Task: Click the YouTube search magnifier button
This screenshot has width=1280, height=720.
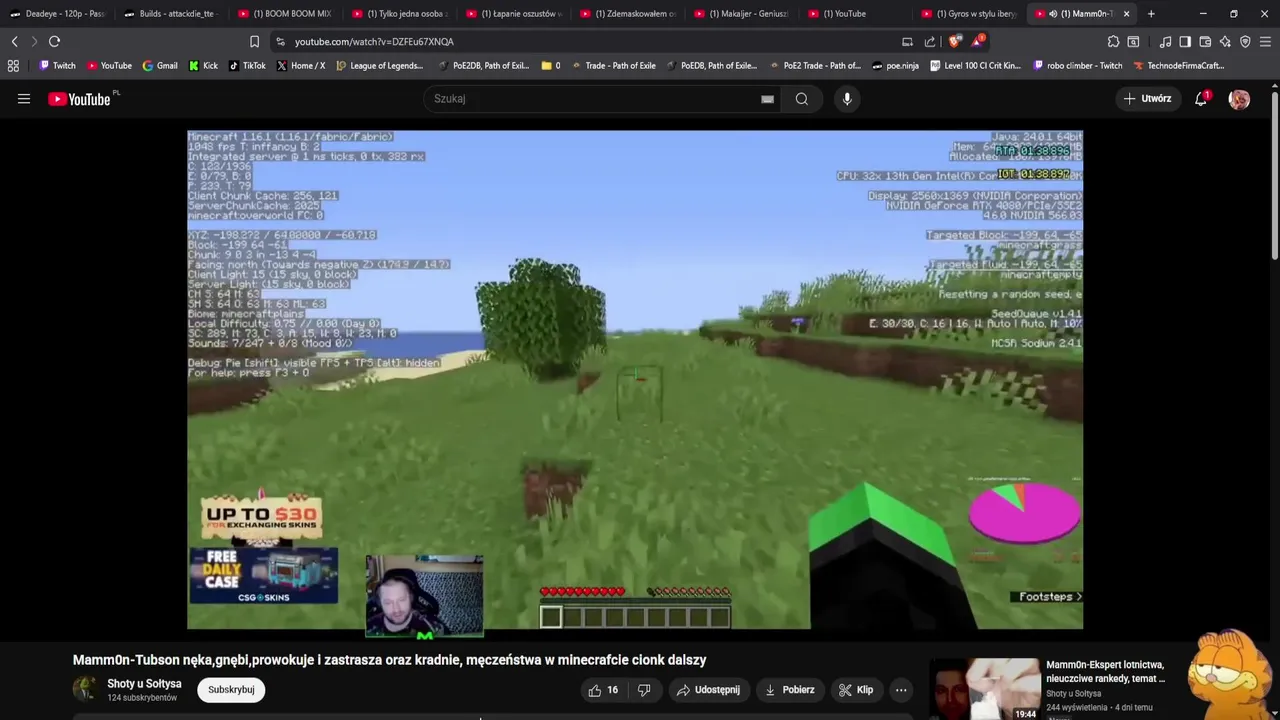Action: pyautogui.click(x=801, y=99)
